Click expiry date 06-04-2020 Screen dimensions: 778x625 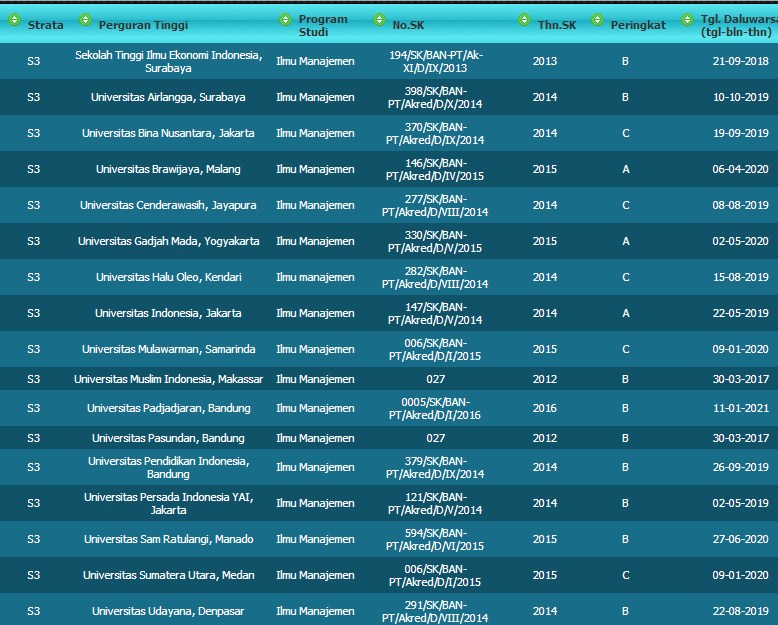[741, 169]
